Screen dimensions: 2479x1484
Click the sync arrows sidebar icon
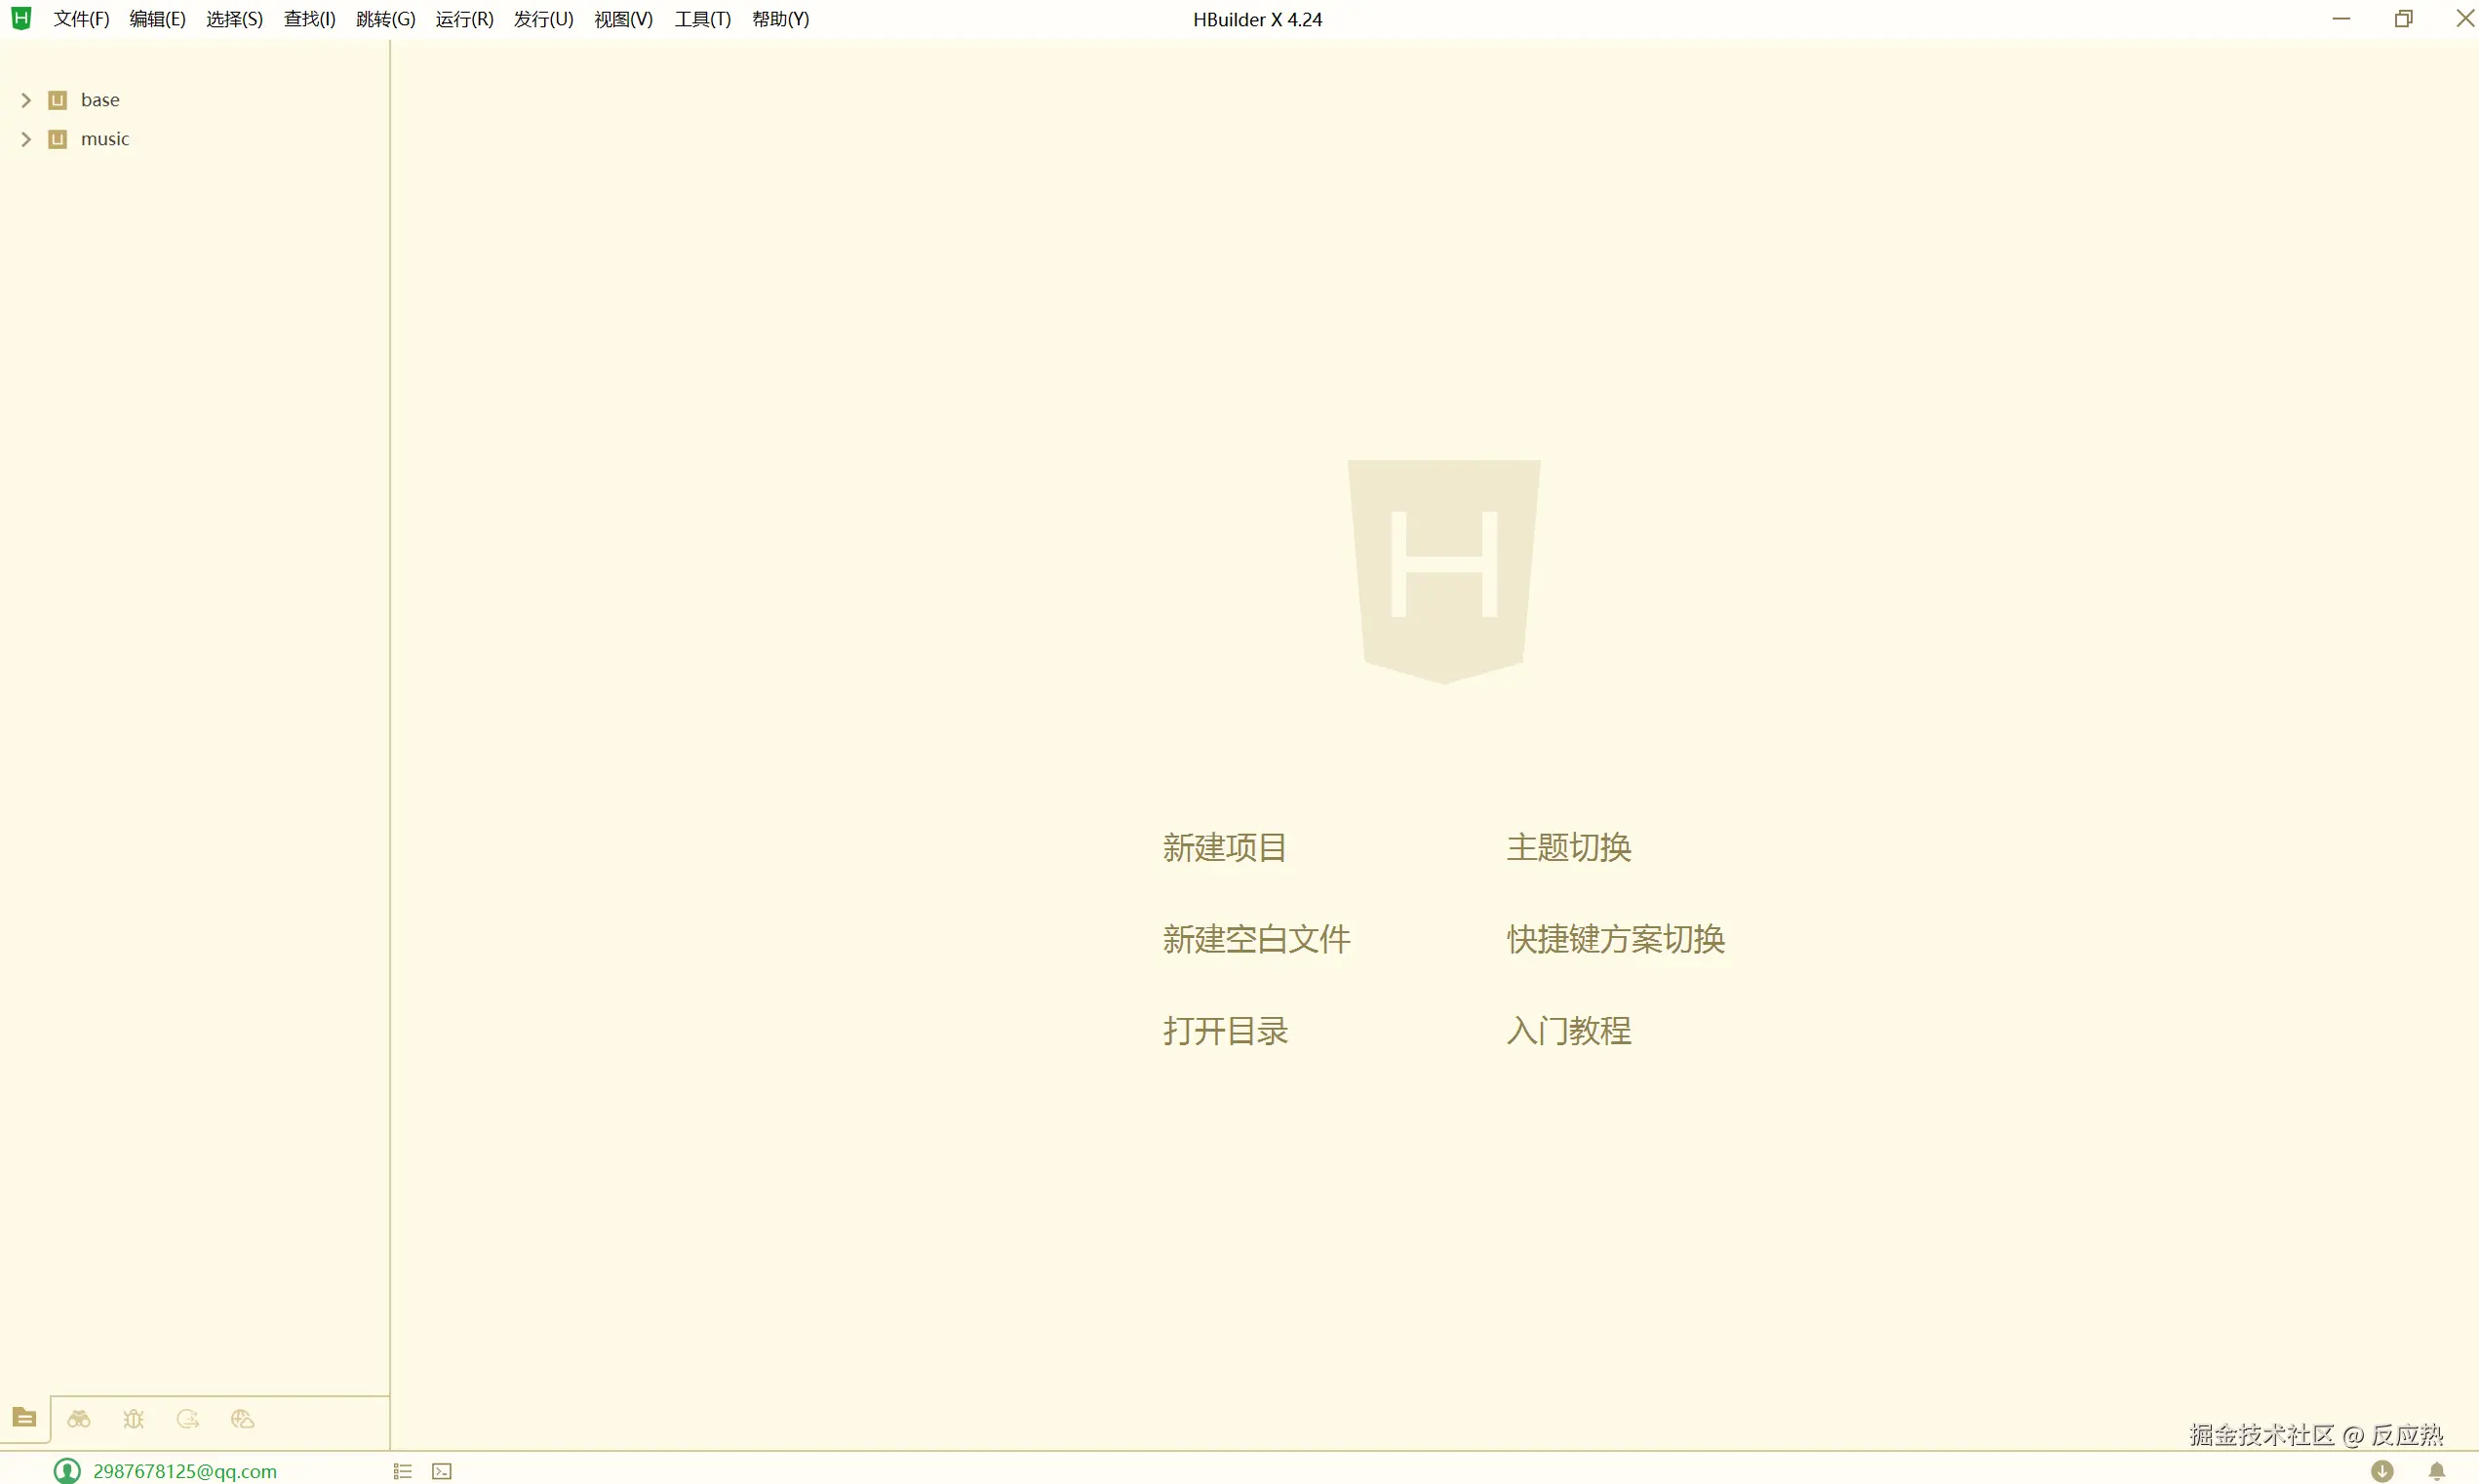tap(188, 1419)
